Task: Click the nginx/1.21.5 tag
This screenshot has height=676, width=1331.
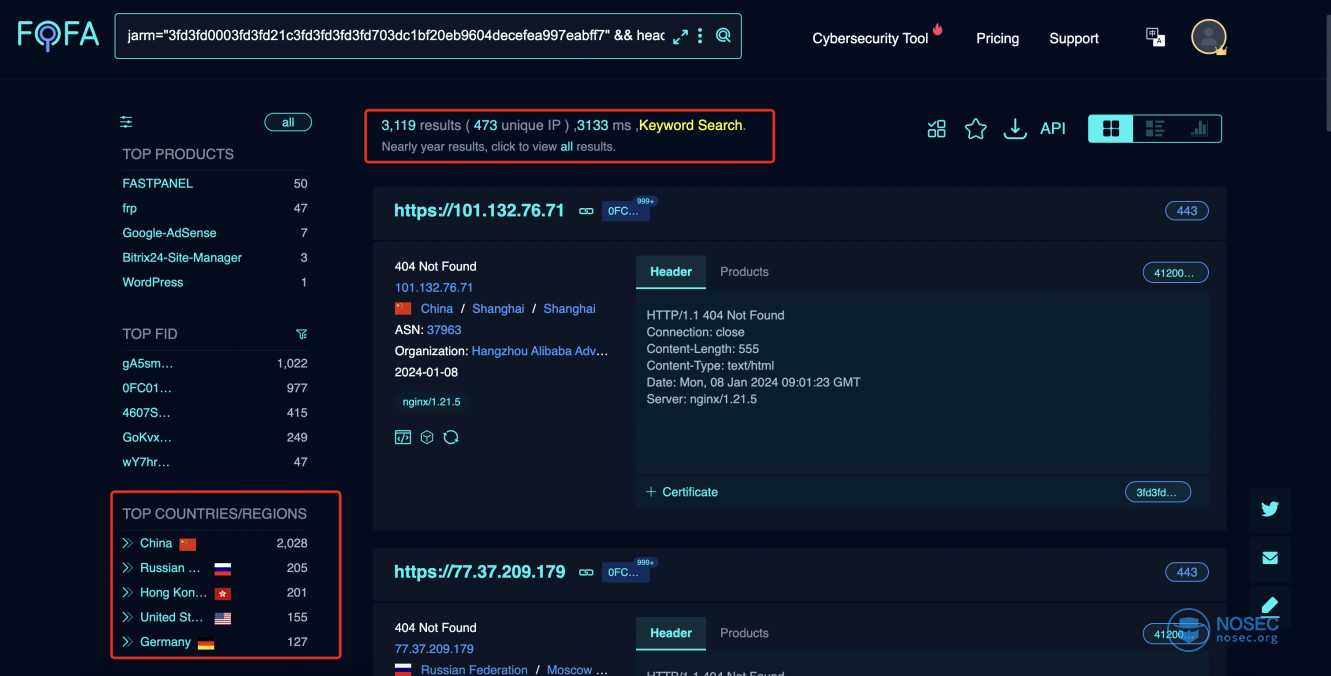Action: 433,401
